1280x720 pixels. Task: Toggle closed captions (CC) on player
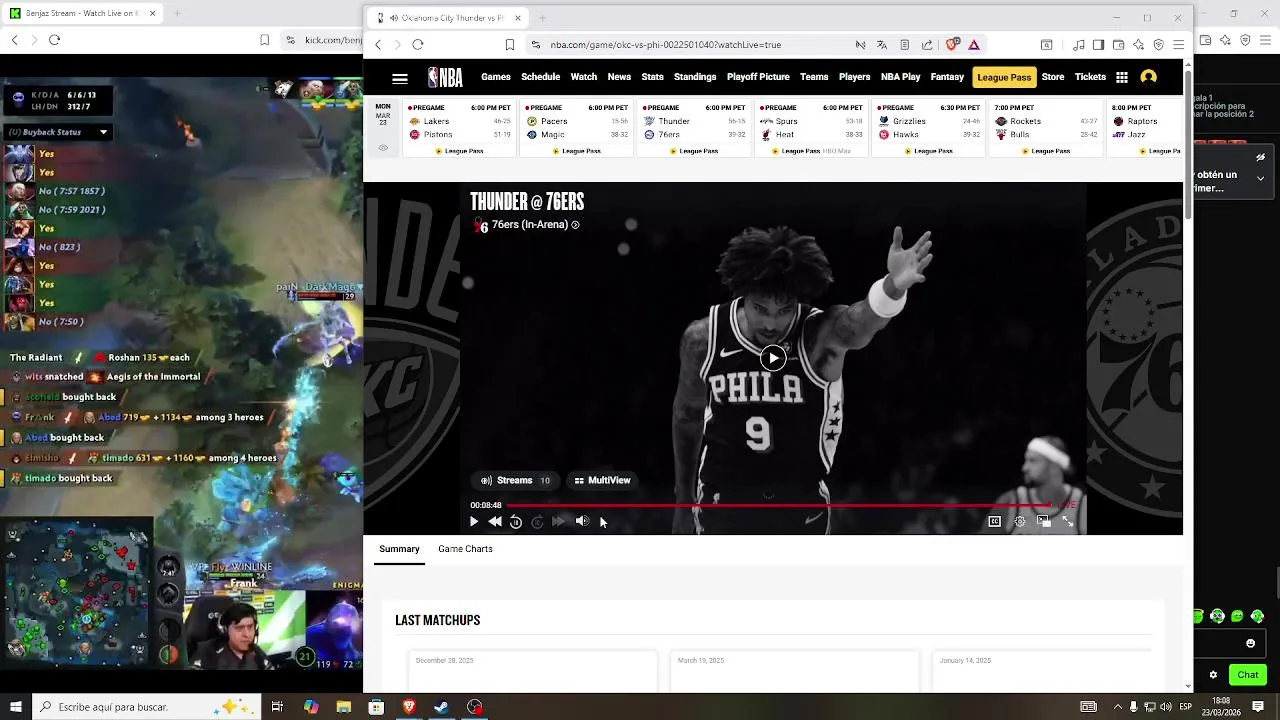[x=994, y=521]
